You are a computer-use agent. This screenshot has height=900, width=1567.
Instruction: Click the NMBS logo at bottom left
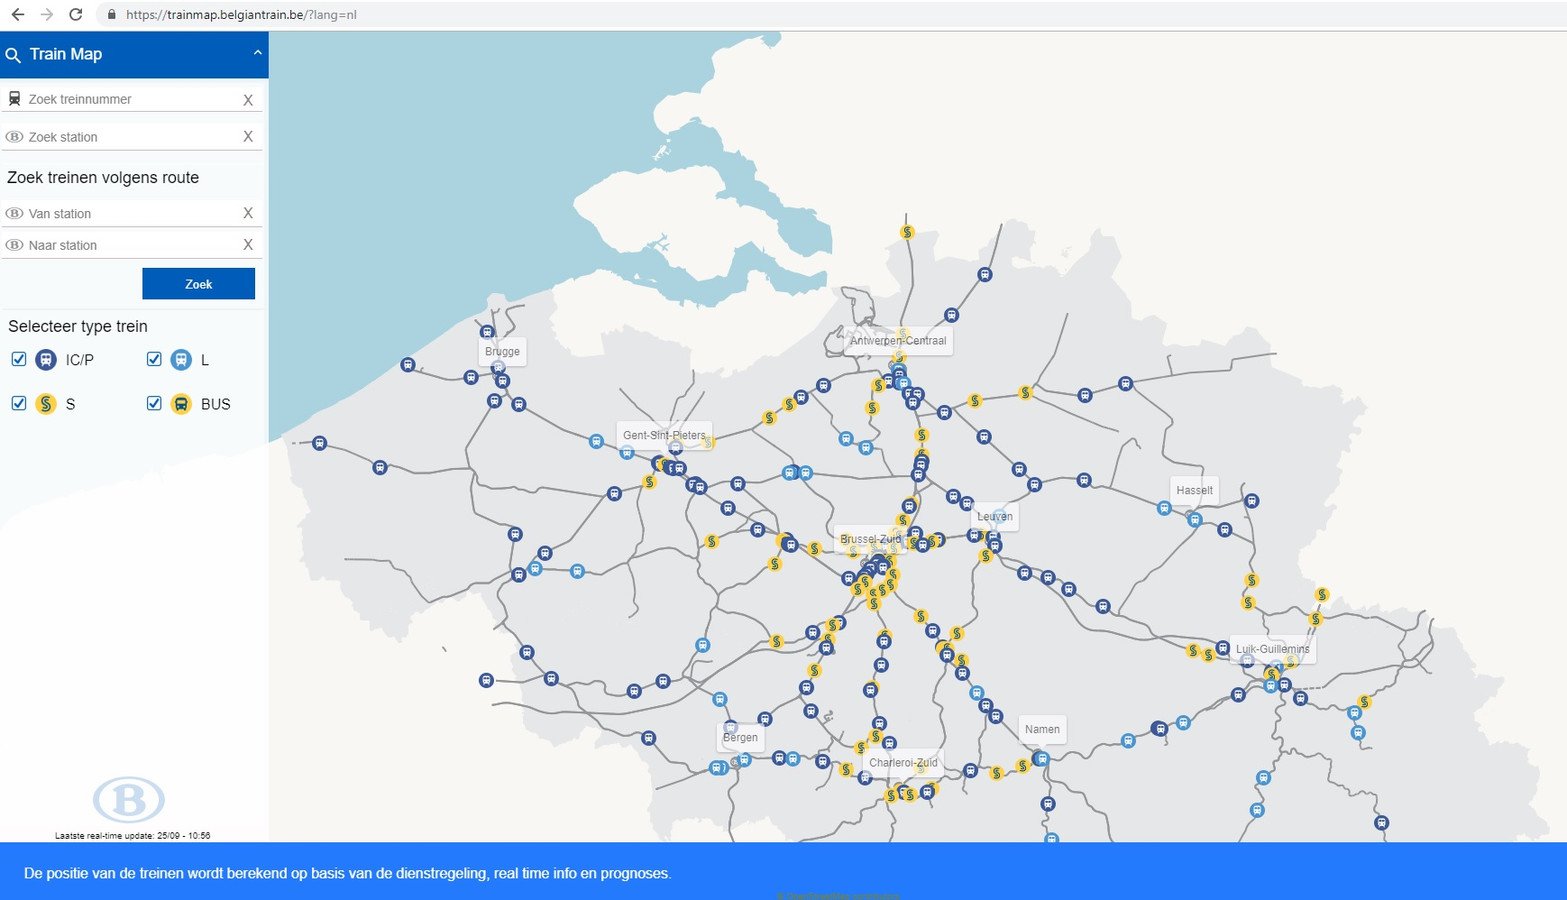[128, 799]
